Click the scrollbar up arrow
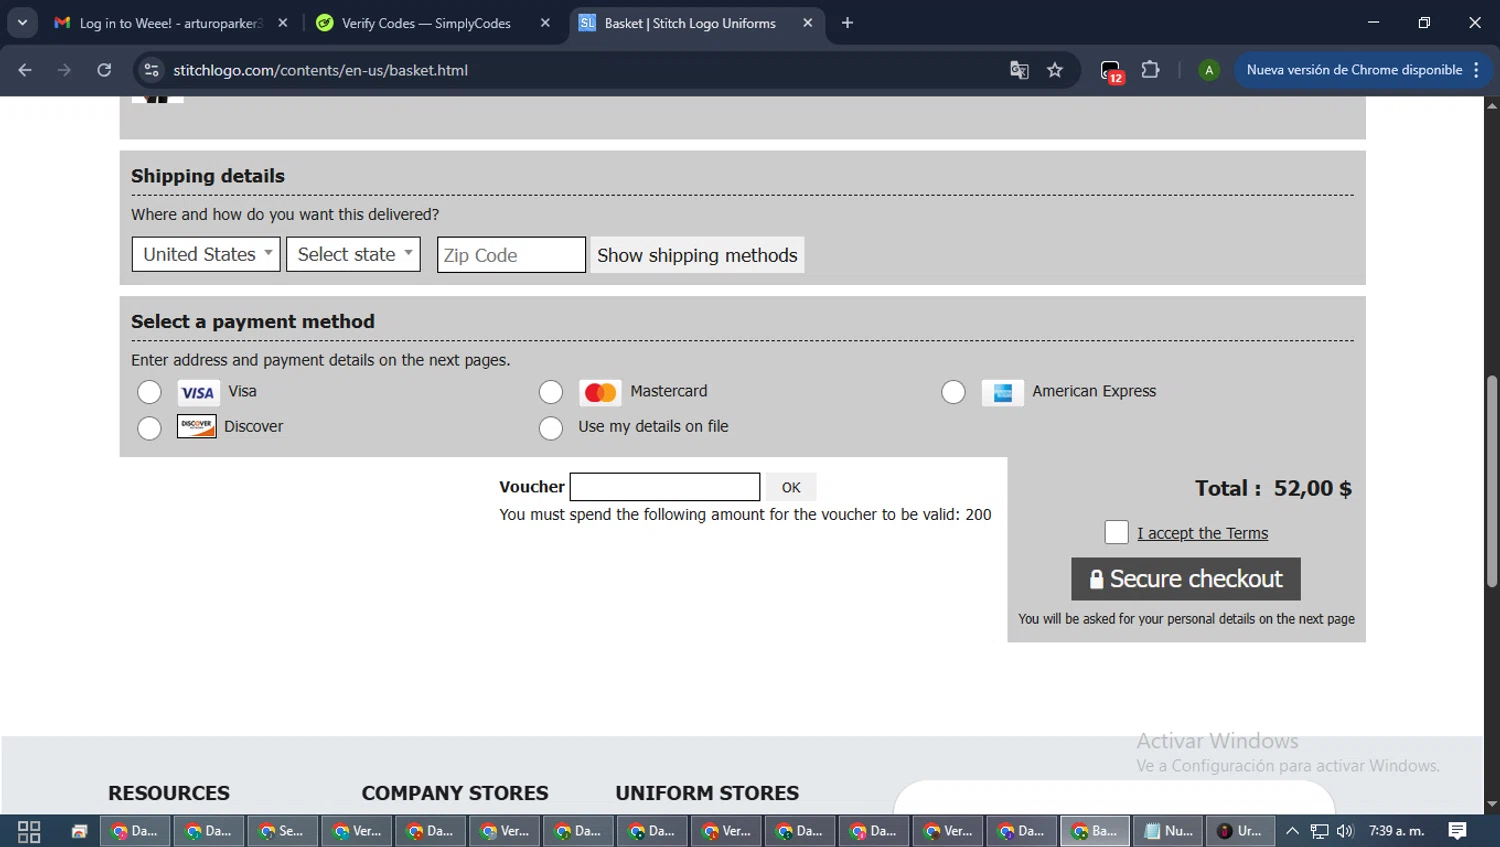The height and width of the screenshot is (847, 1500). [x=1492, y=105]
